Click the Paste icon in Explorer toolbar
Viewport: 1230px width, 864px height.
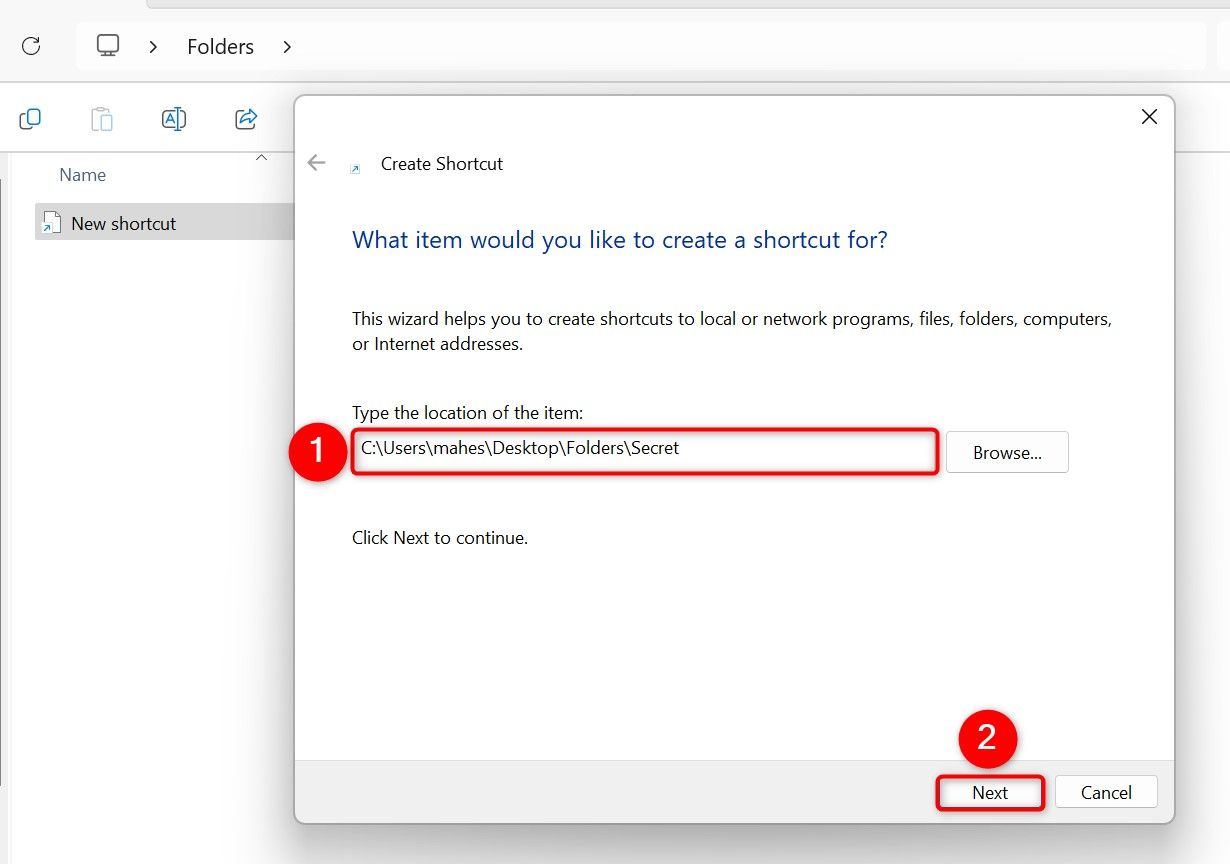102,119
